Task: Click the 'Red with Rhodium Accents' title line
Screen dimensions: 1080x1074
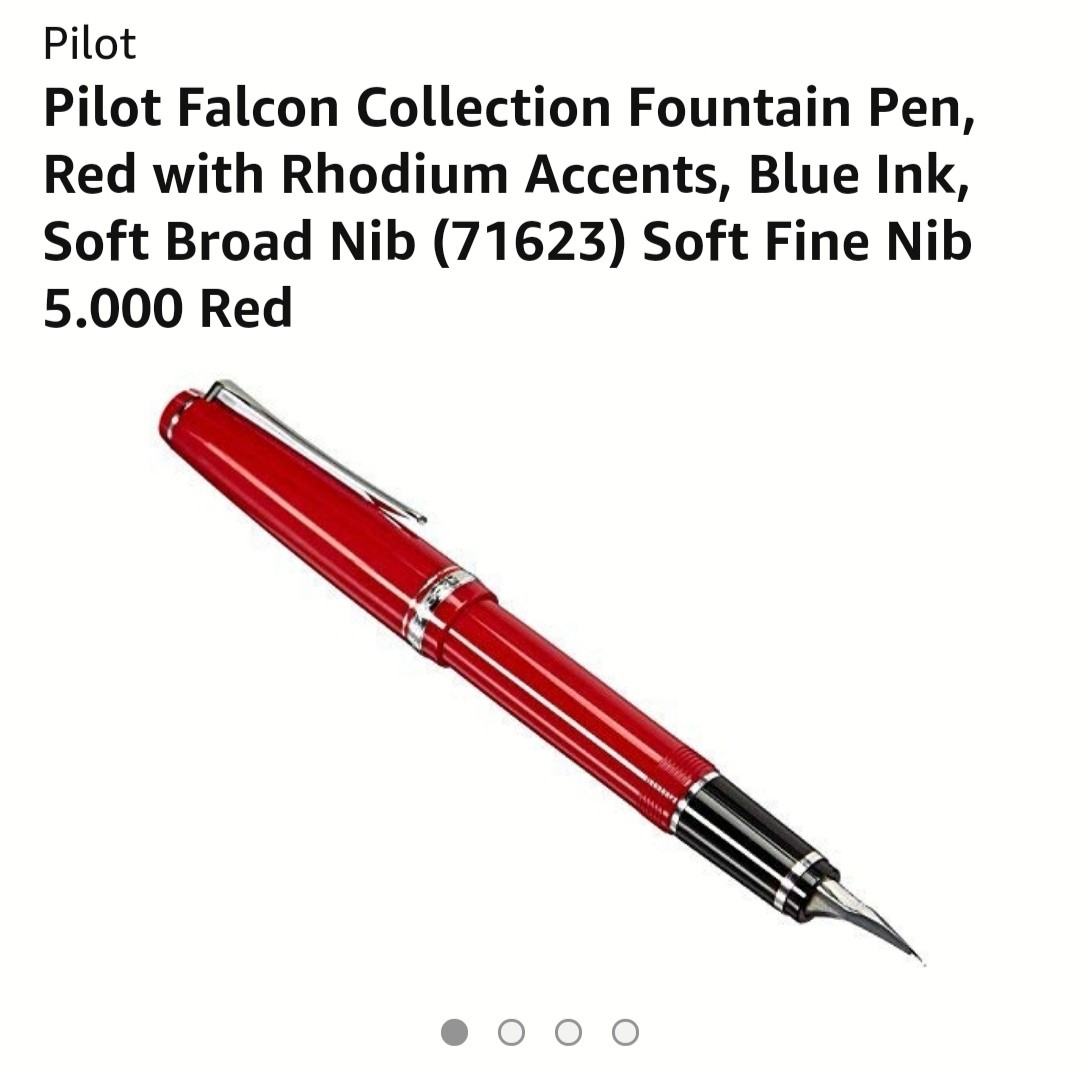Action: 386,174
